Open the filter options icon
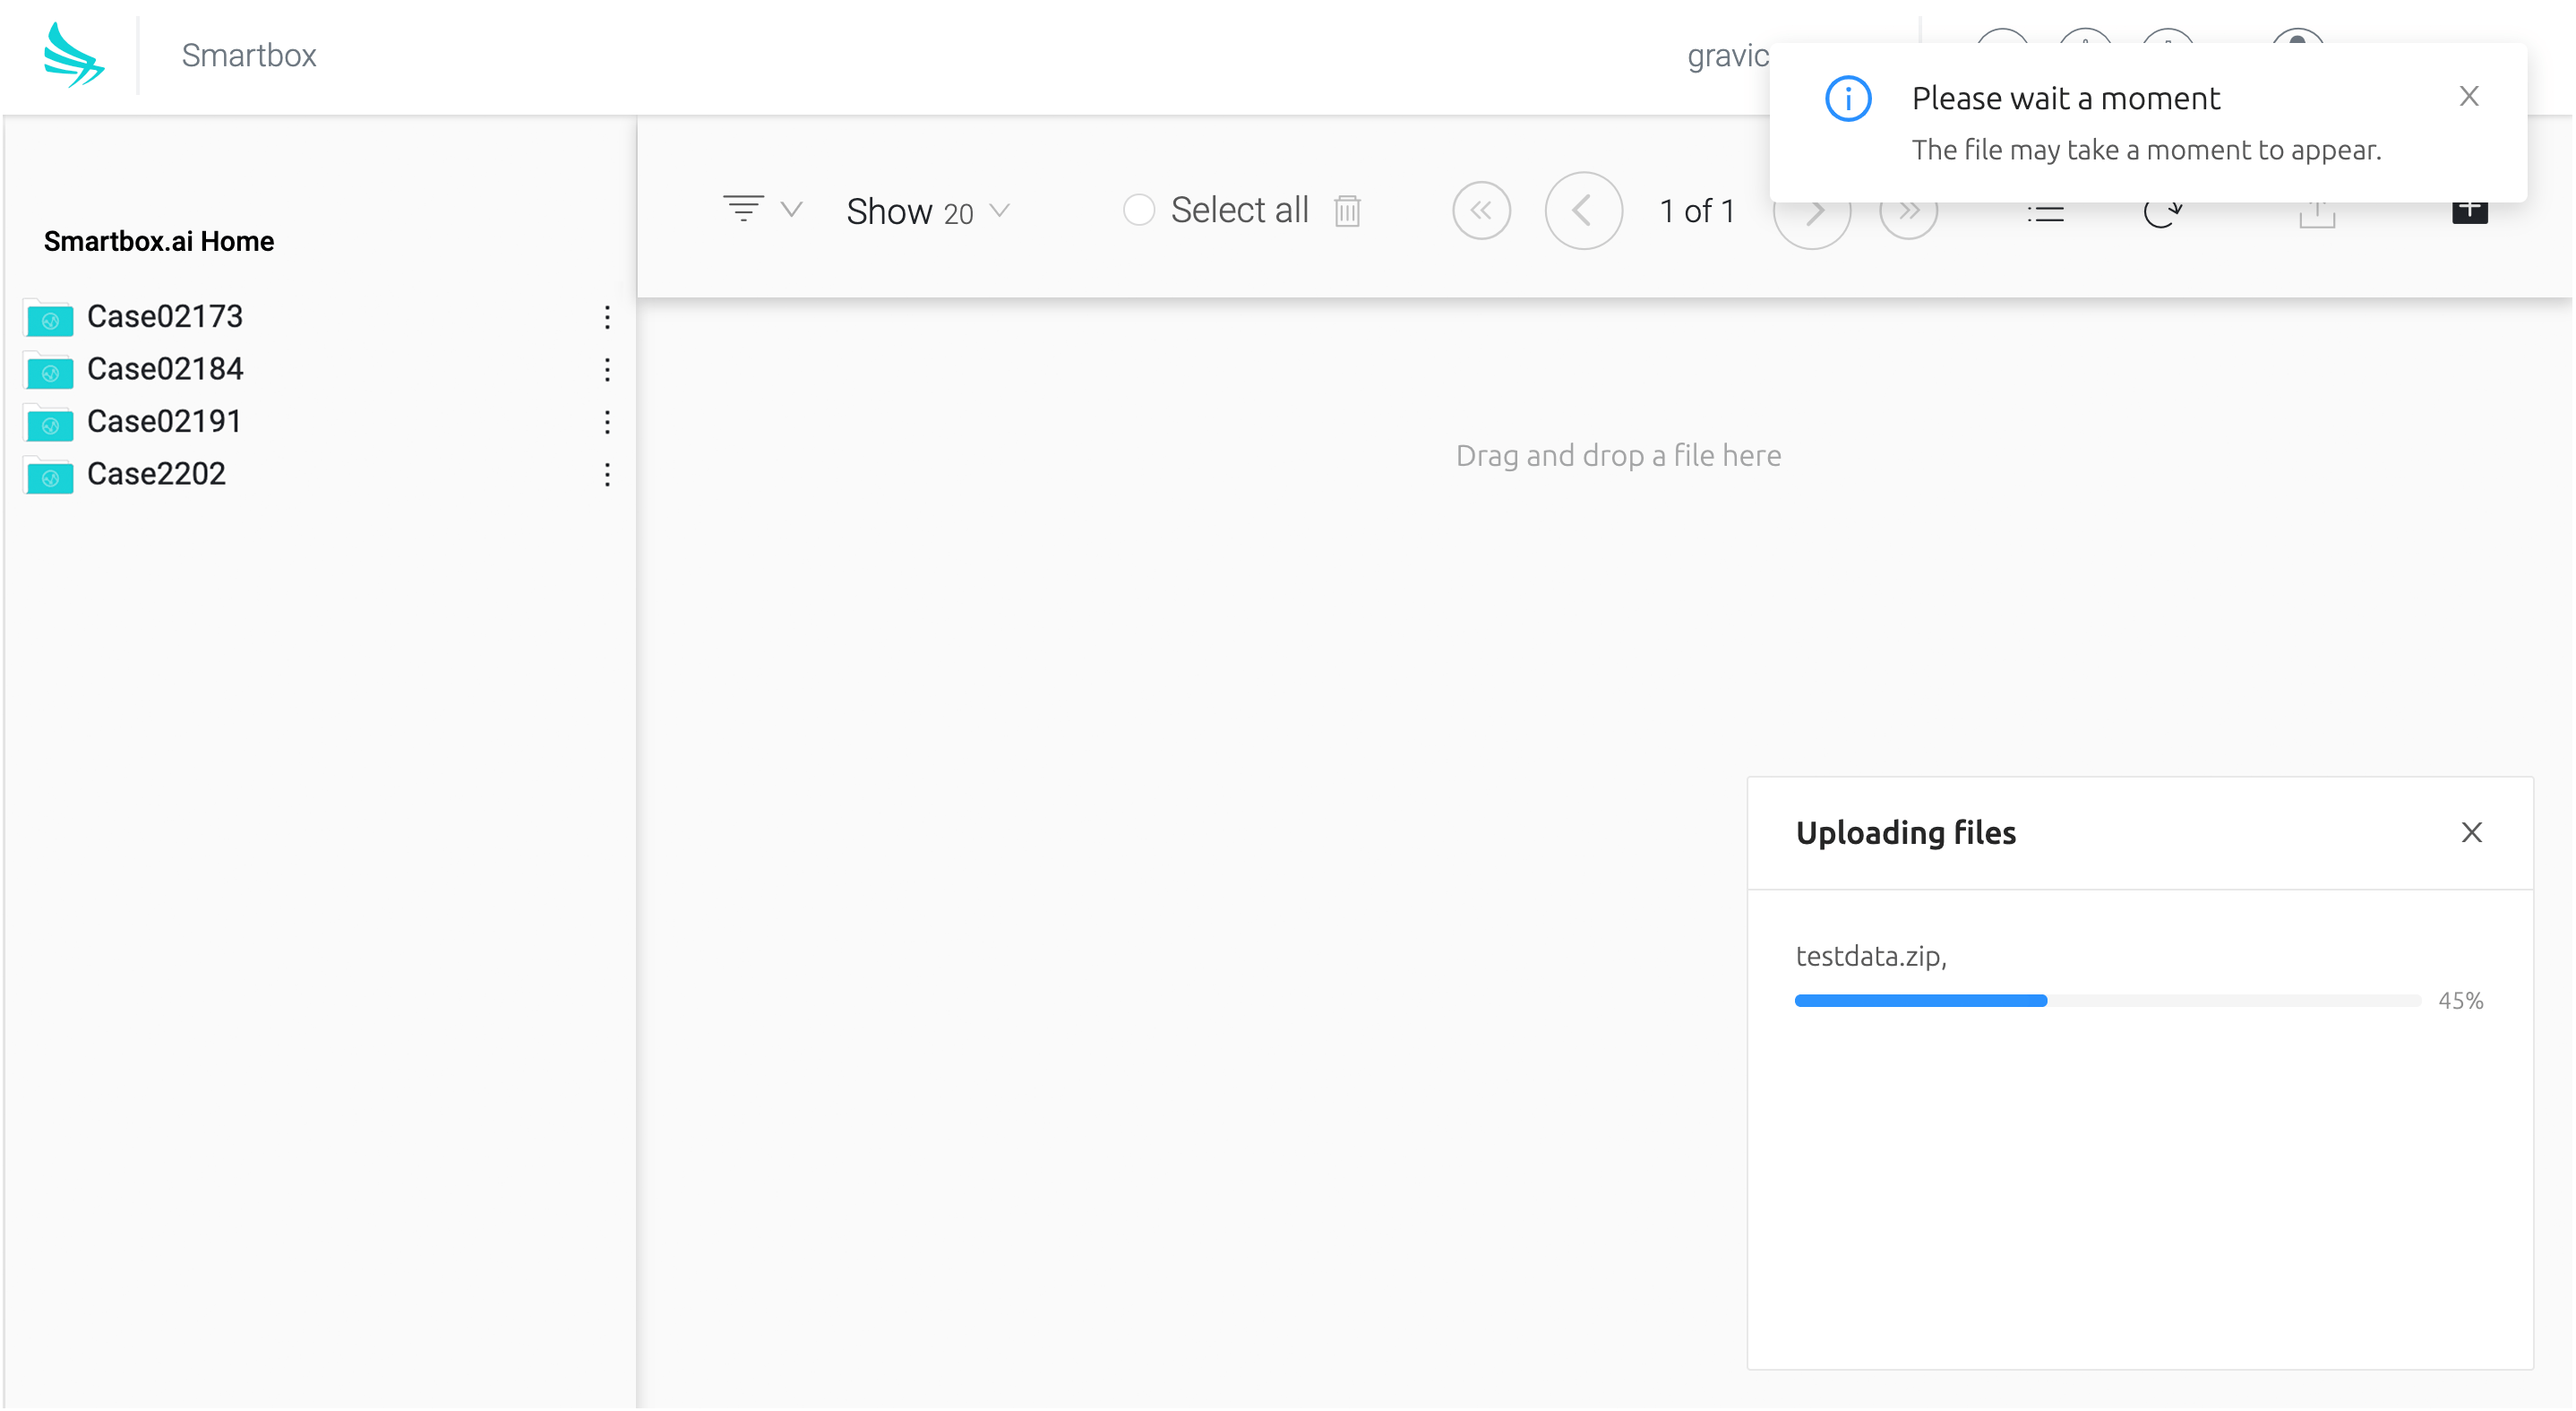Image resolution: width=2576 pixels, height=1411 pixels. pos(743,209)
